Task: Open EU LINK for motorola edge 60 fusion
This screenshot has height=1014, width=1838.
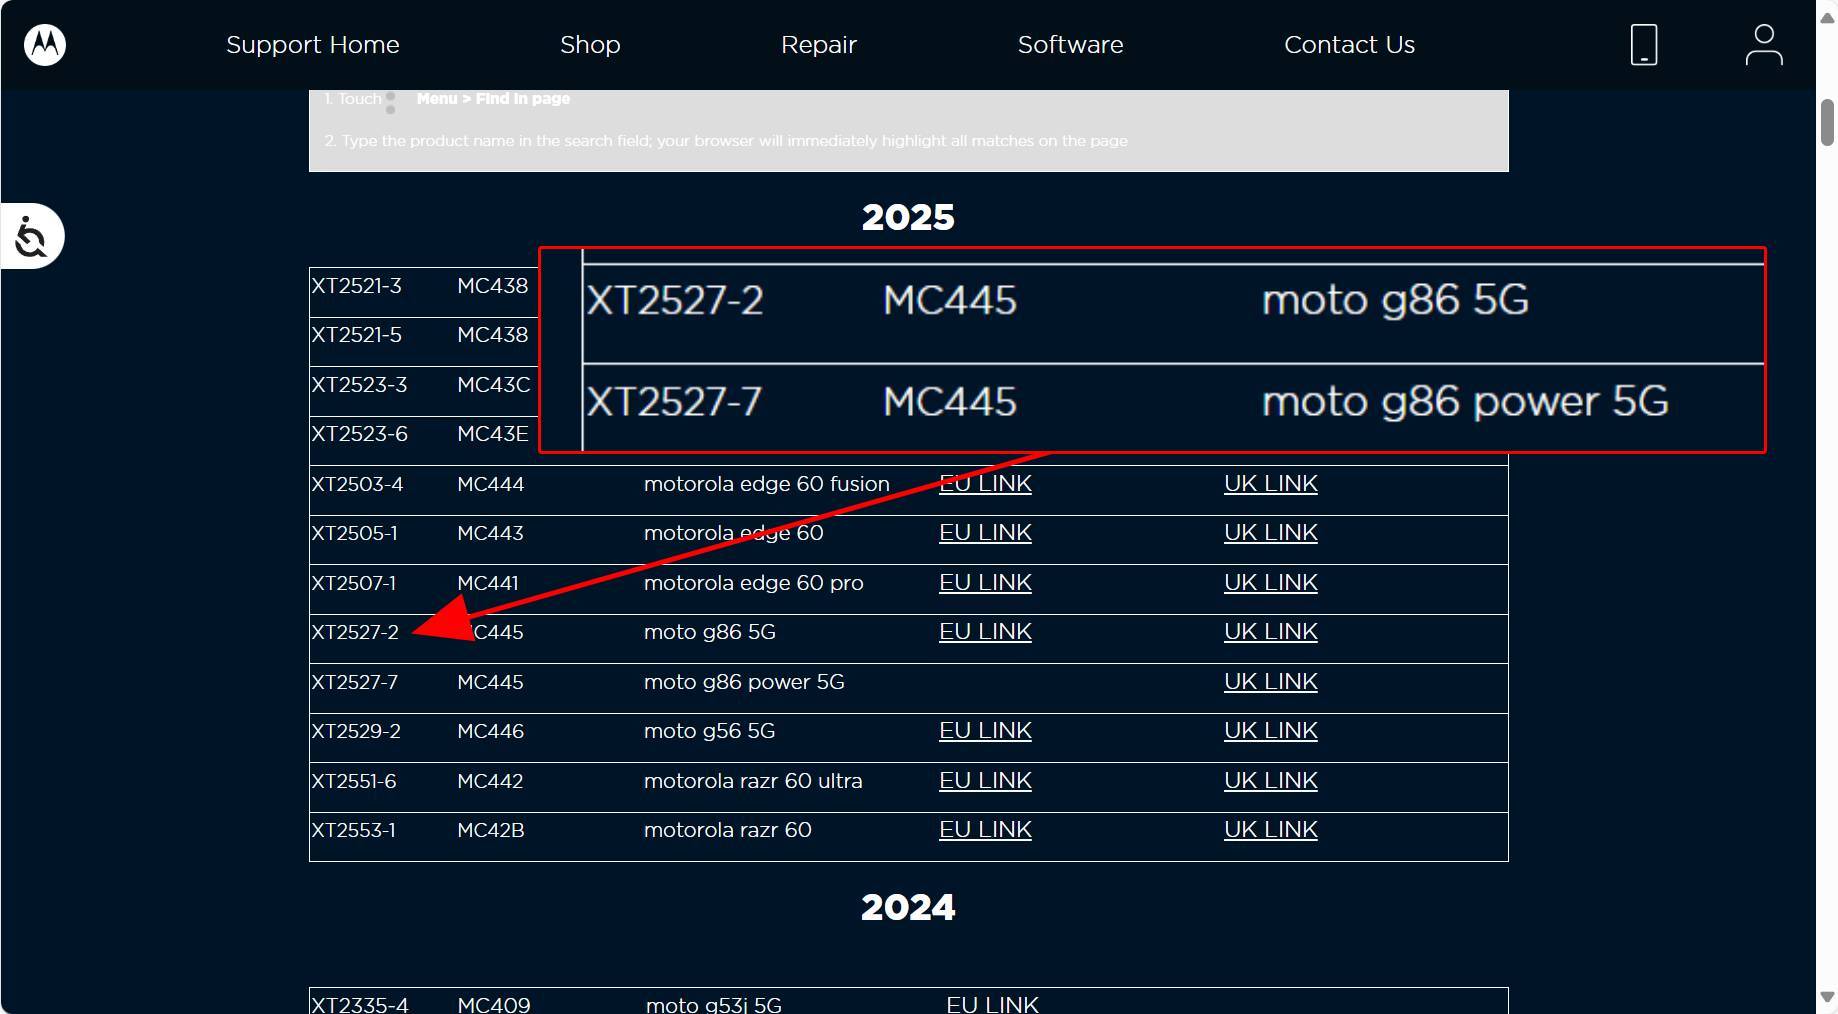Action: [985, 484]
